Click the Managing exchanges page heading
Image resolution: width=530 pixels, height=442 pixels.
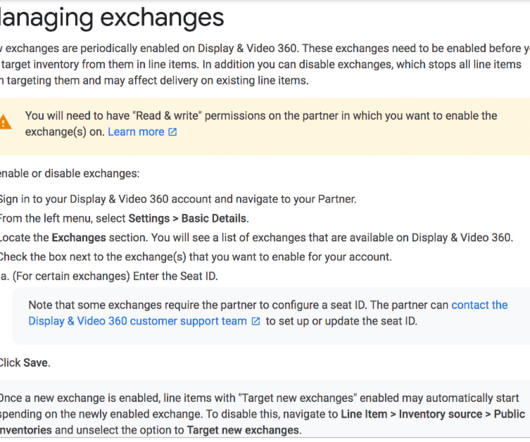pyautogui.click(x=112, y=18)
